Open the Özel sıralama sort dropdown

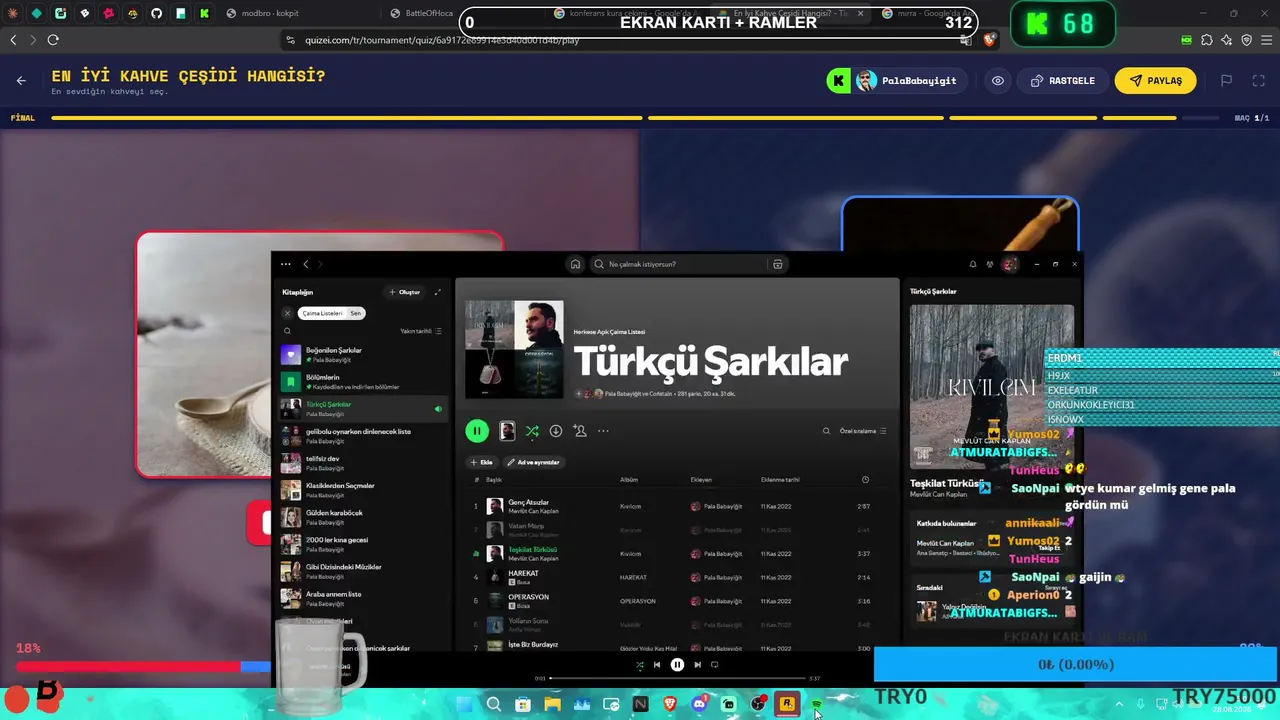pyautogui.click(x=863, y=431)
